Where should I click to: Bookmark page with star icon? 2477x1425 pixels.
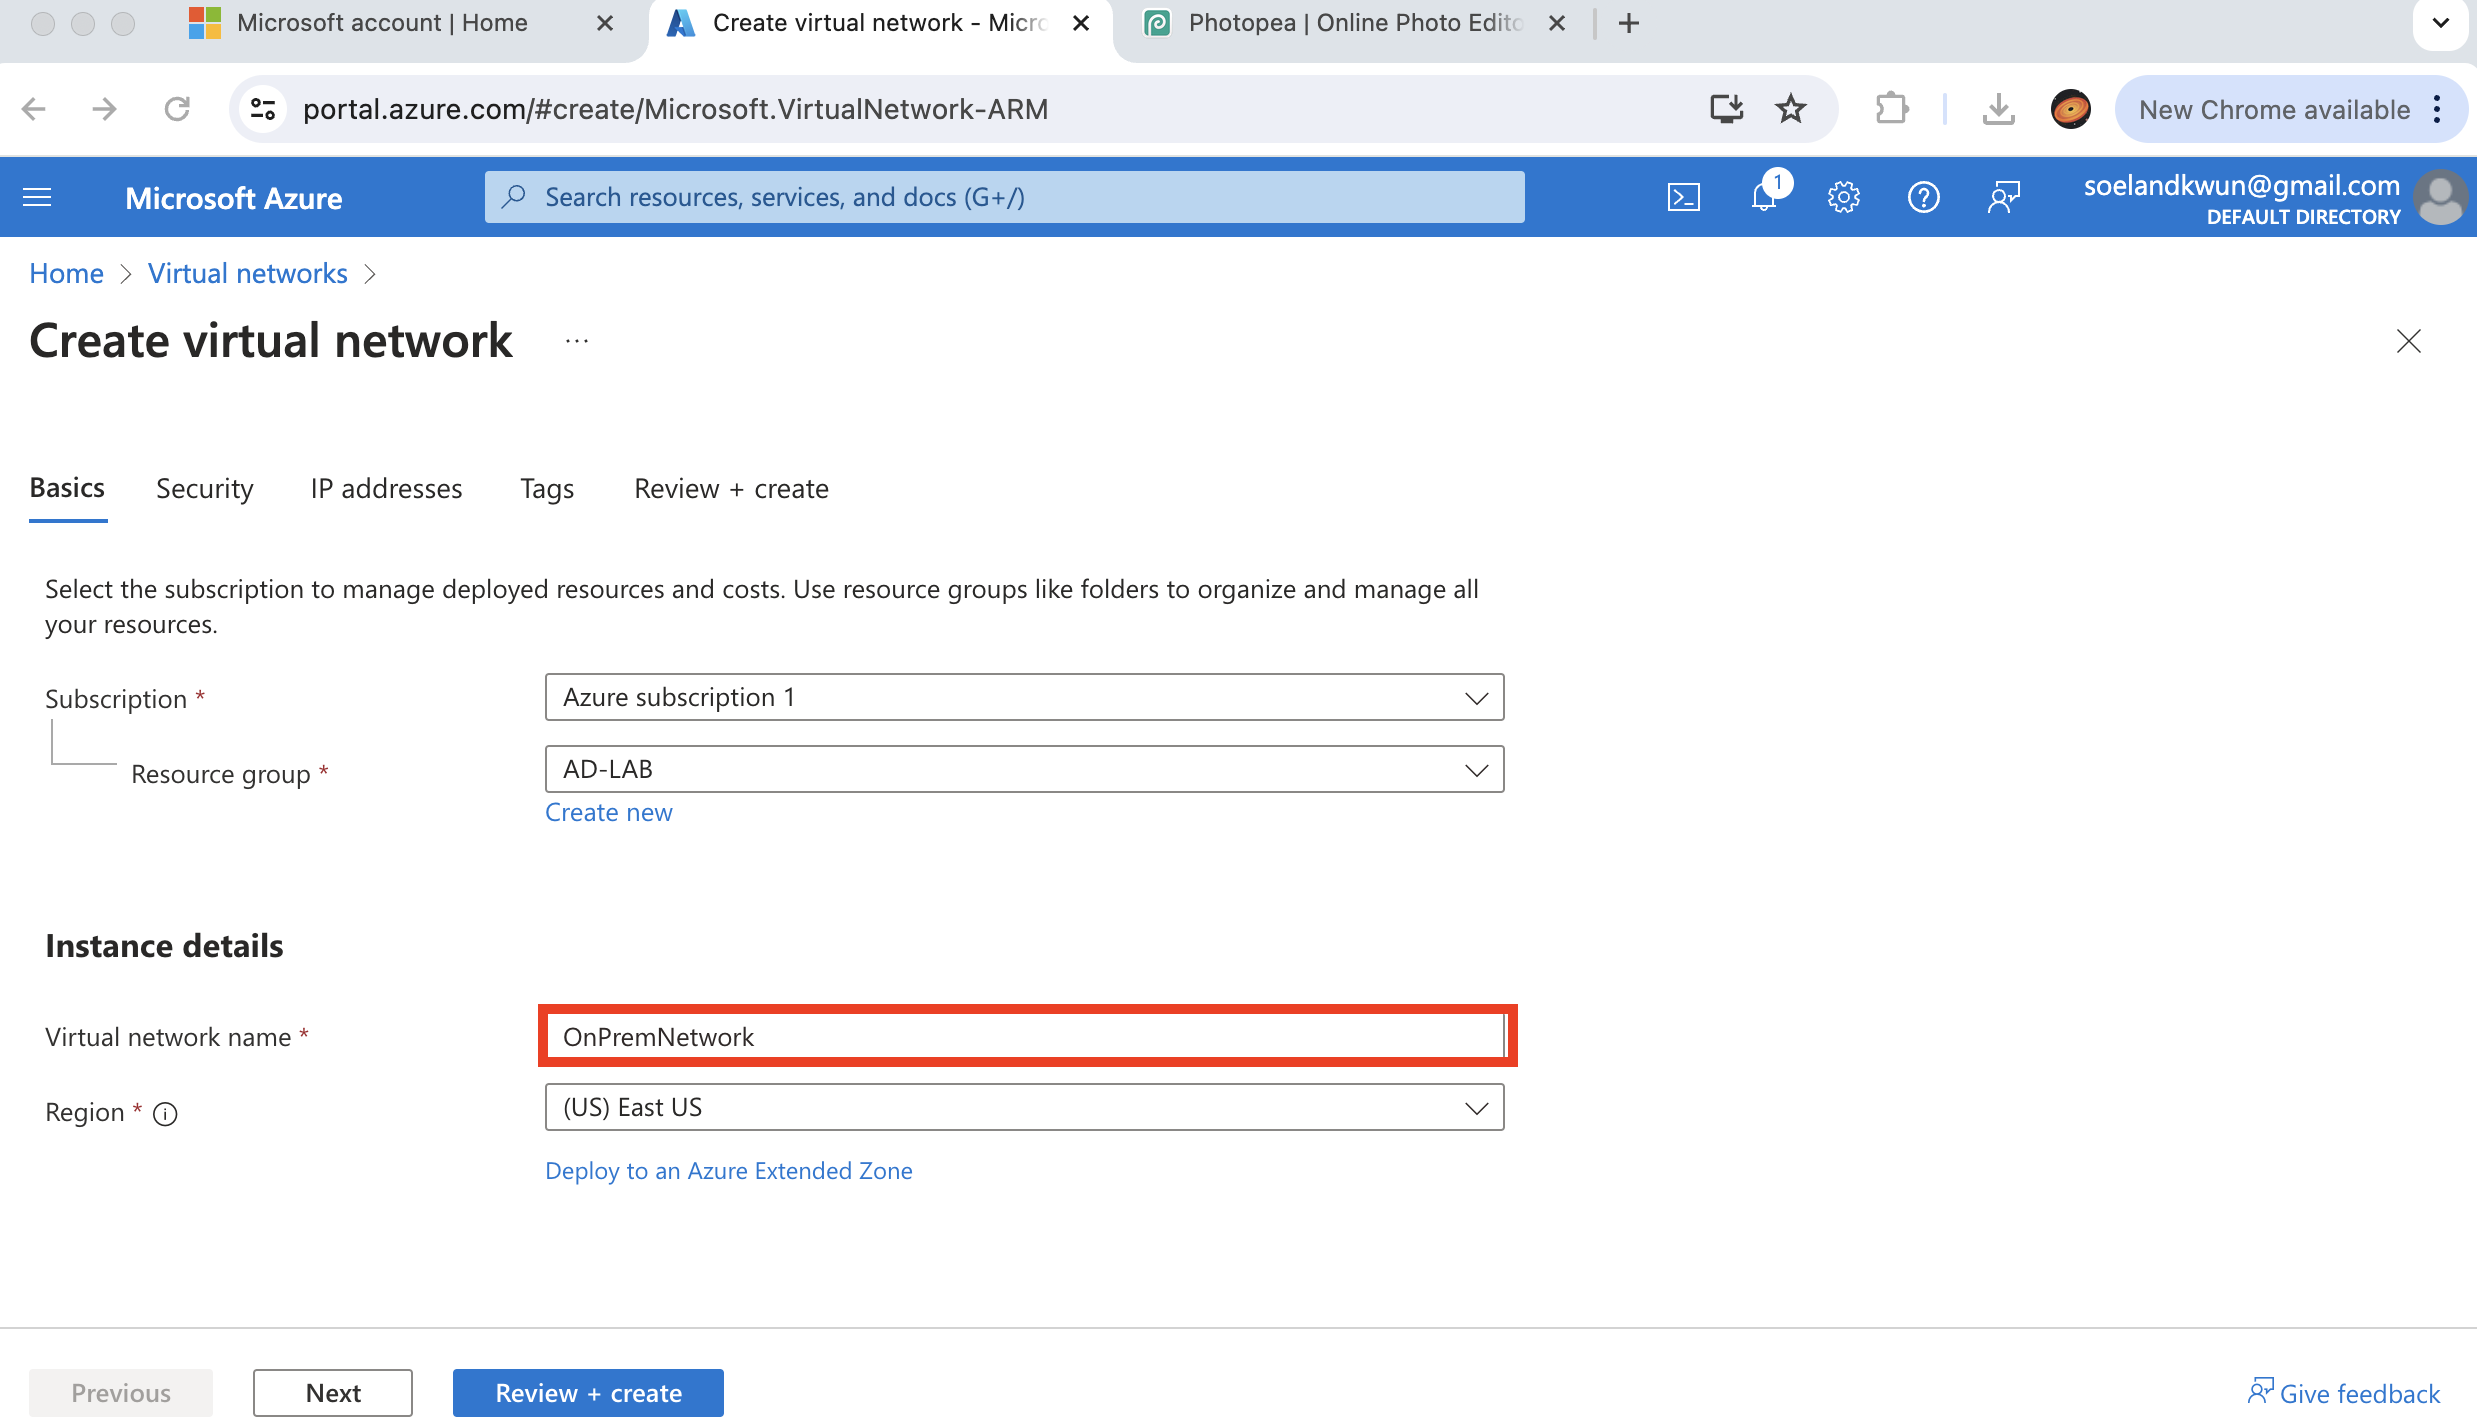coord(1790,109)
